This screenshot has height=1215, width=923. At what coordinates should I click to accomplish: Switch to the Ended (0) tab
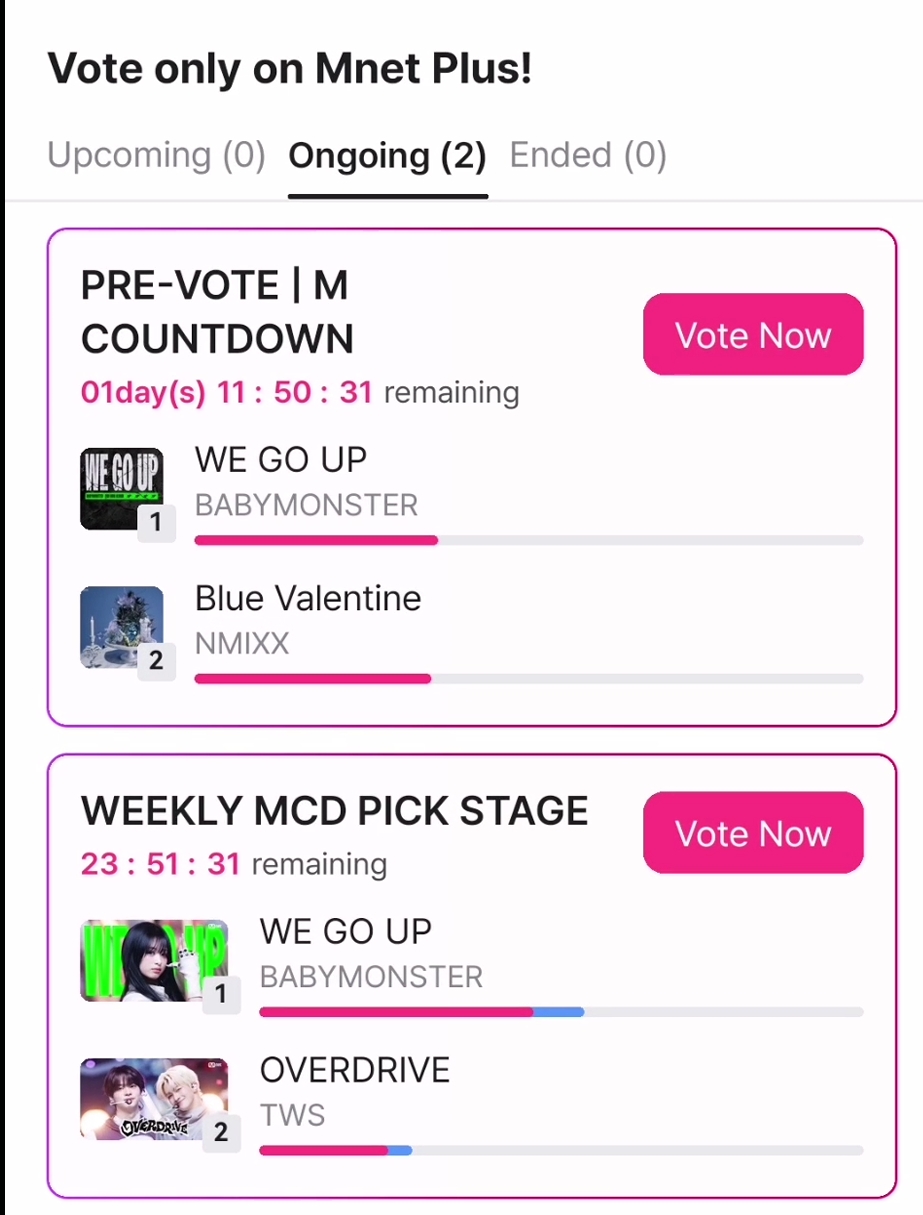click(x=588, y=155)
